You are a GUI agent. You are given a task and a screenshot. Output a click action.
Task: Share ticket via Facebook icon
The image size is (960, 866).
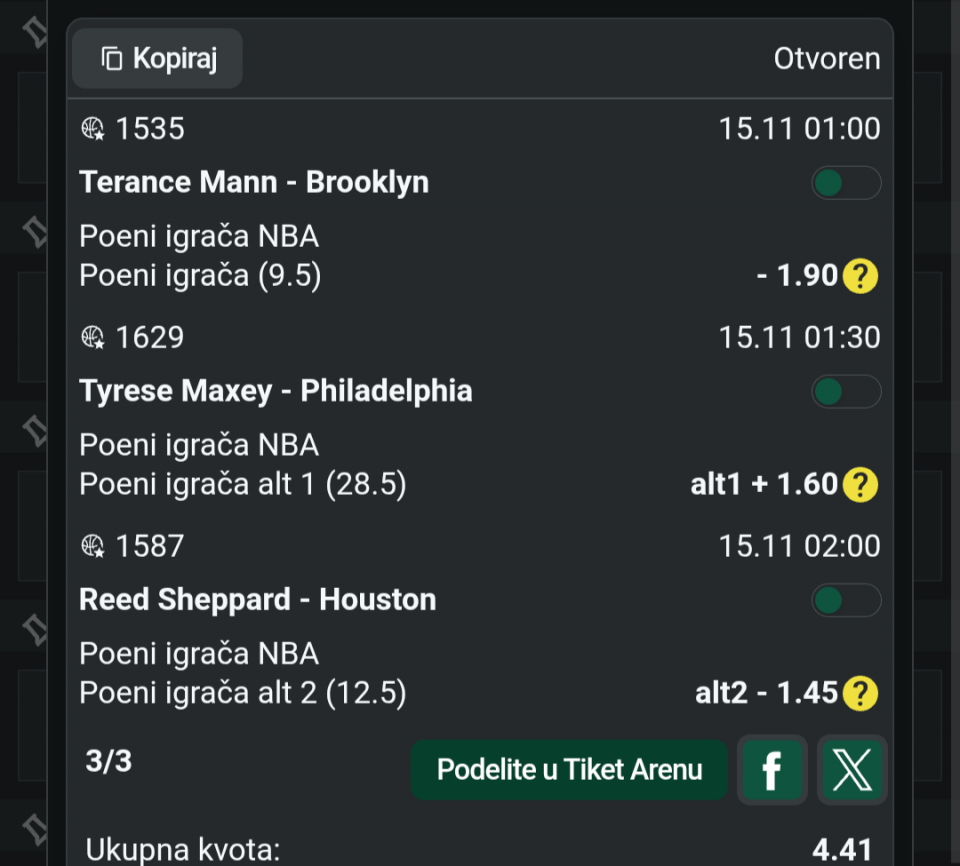[x=772, y=770]
